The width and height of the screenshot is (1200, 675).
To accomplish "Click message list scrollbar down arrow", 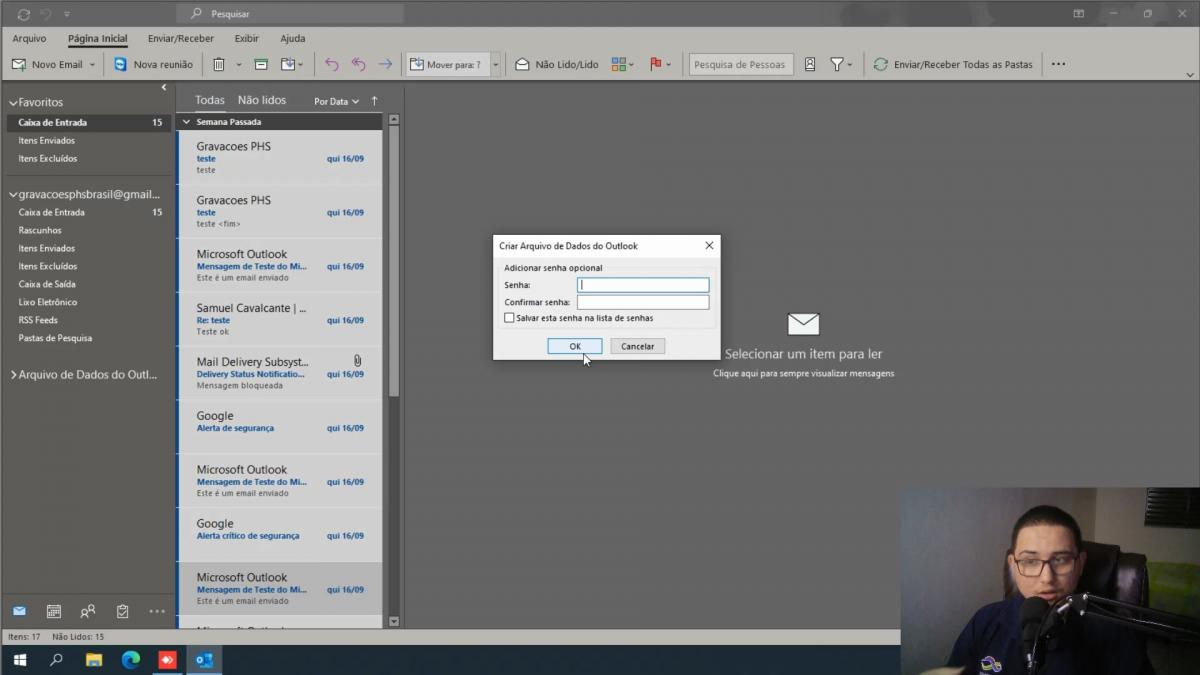I will [x=393, y=621].
